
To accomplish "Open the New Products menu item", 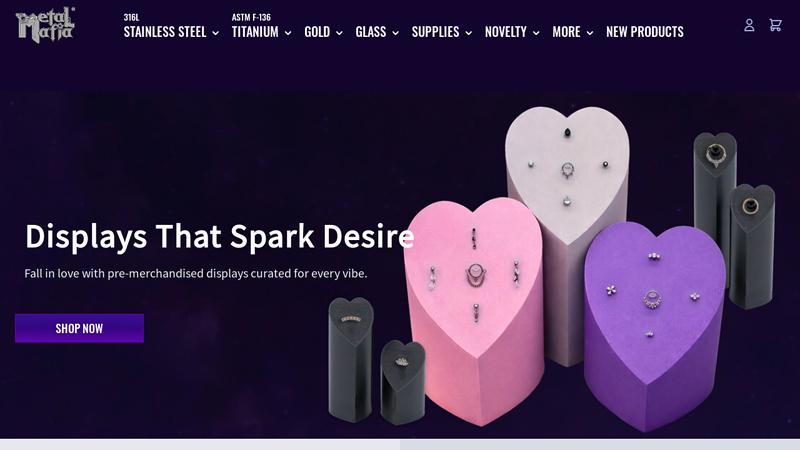I will coord(645,32).
